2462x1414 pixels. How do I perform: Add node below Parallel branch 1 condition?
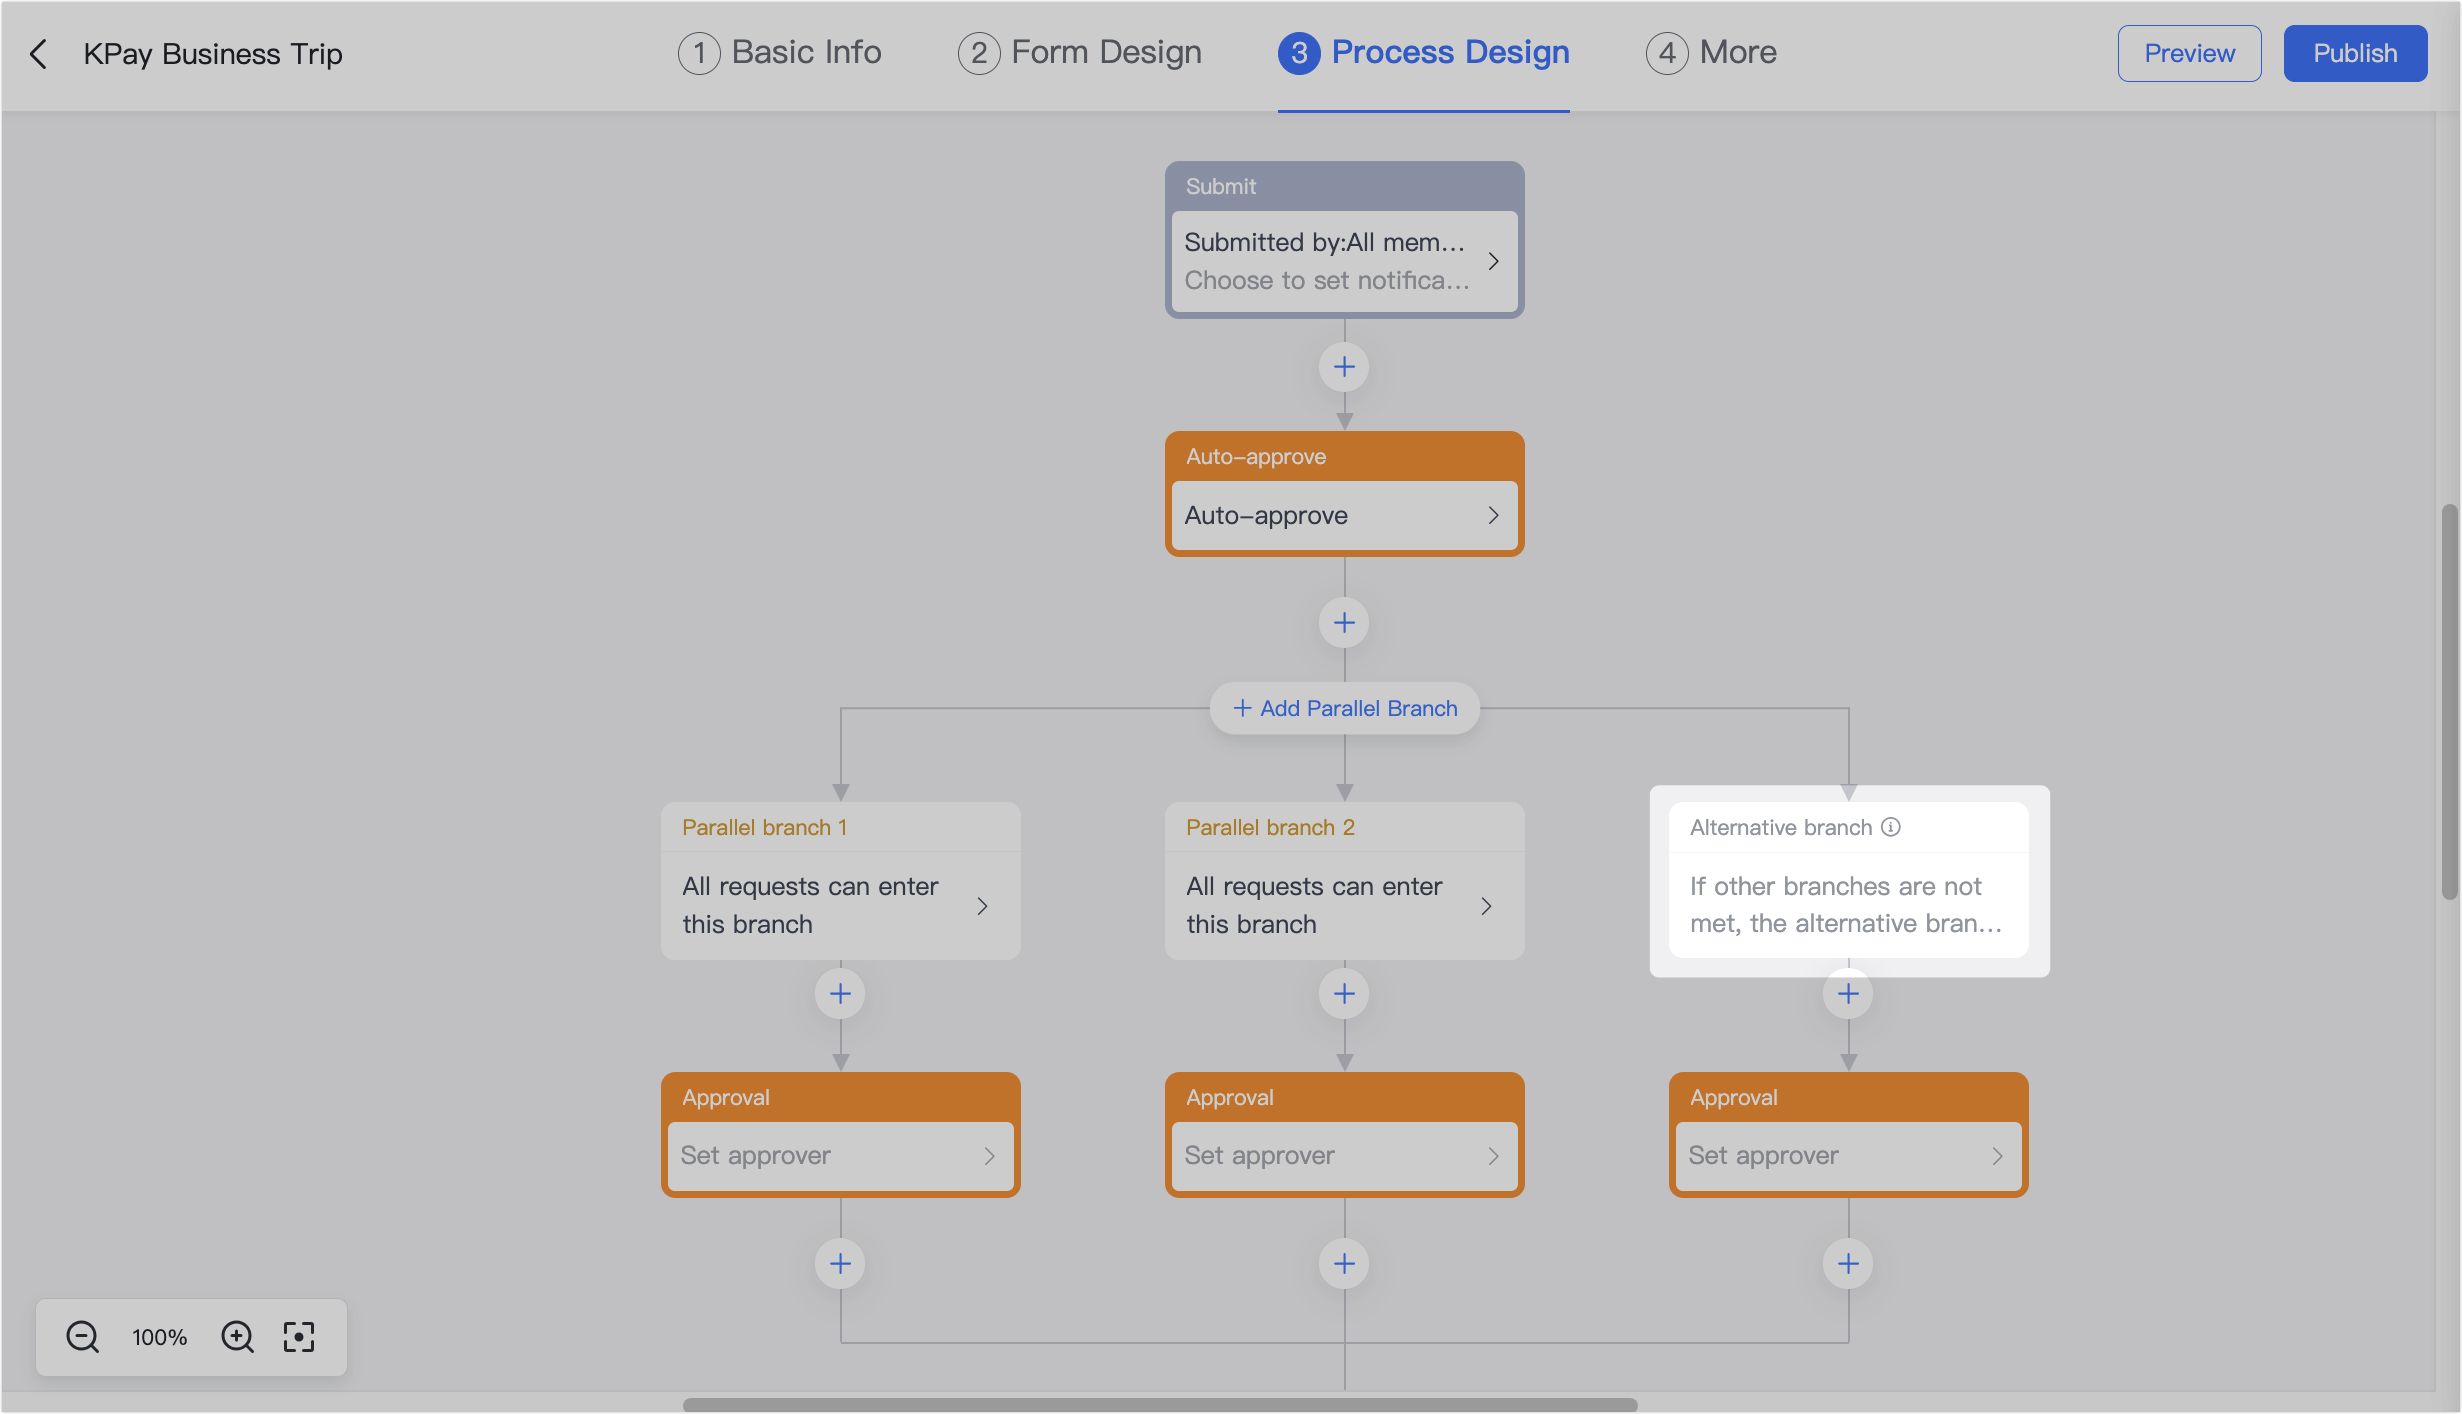click(840, 994)
